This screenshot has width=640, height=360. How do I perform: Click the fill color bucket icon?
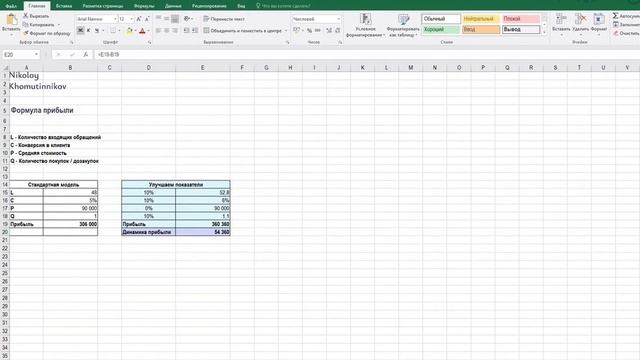click(x=130, y=31)
